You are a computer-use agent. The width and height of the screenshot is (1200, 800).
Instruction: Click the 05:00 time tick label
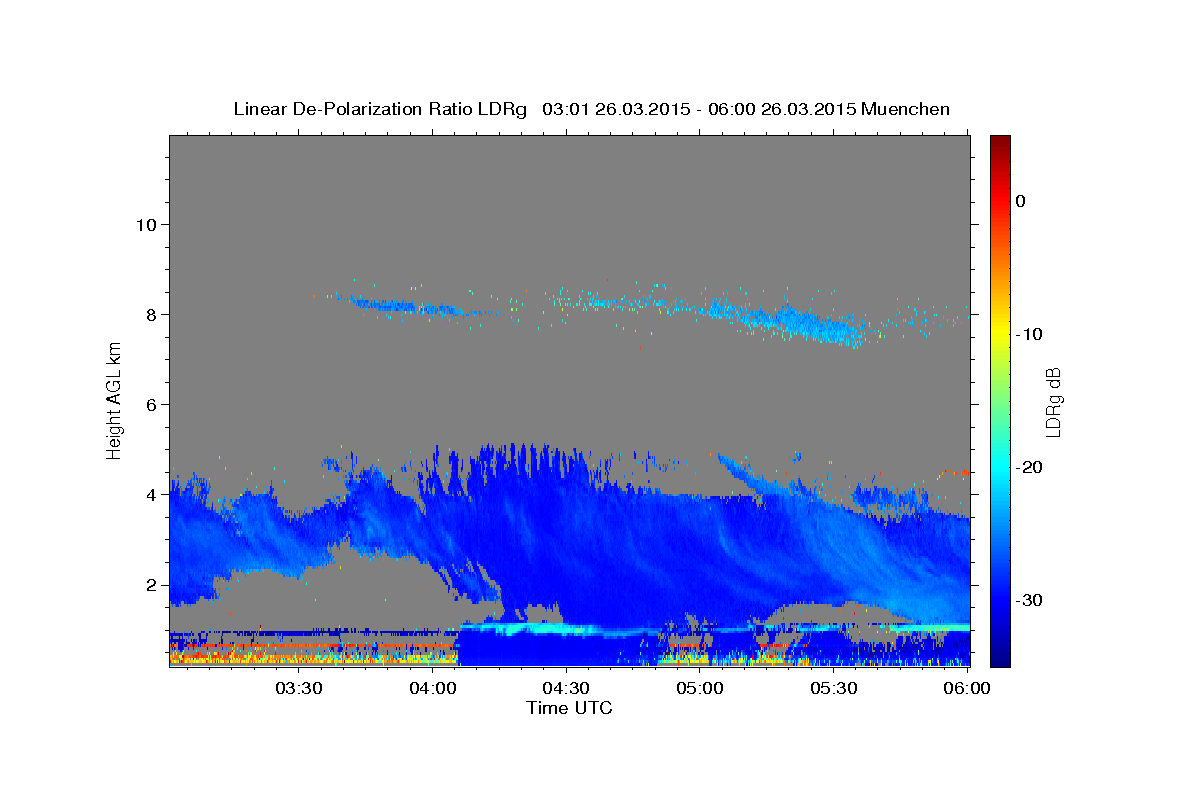(700, 689)
